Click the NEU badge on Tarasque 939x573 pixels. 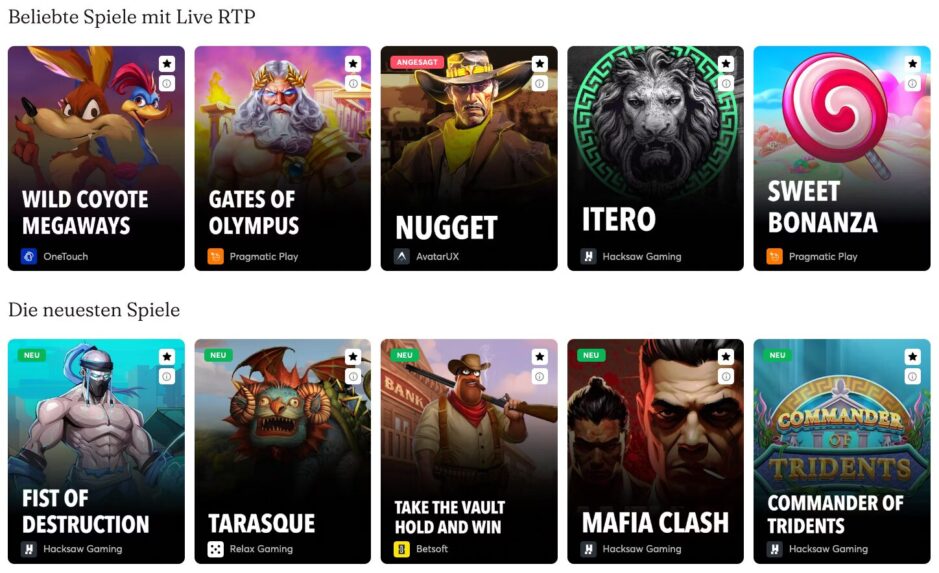218,355
